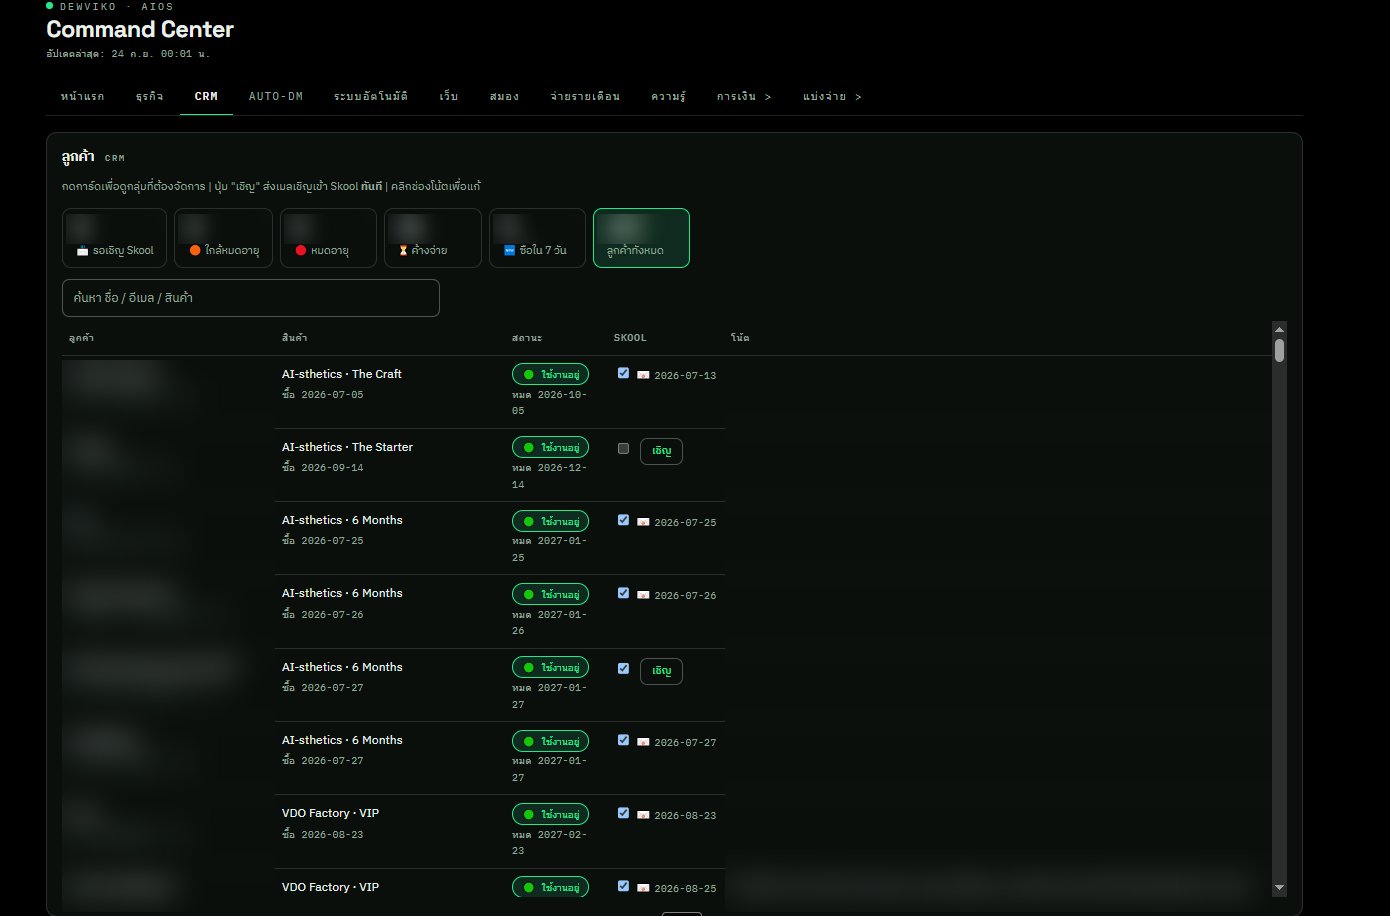
Task: Toggle Skool checkbox beside date 2026-08-23
Action: click(623, 813)
